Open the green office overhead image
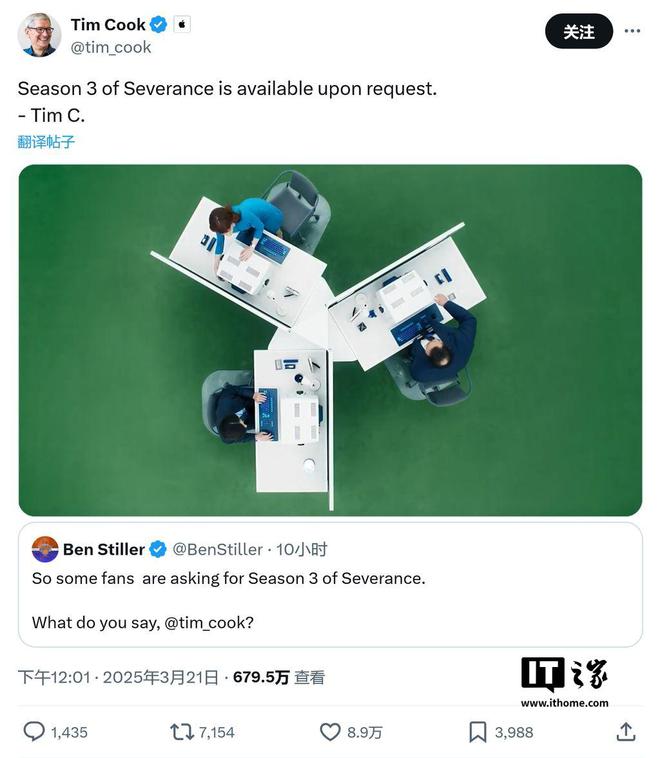 click(330, 340)
